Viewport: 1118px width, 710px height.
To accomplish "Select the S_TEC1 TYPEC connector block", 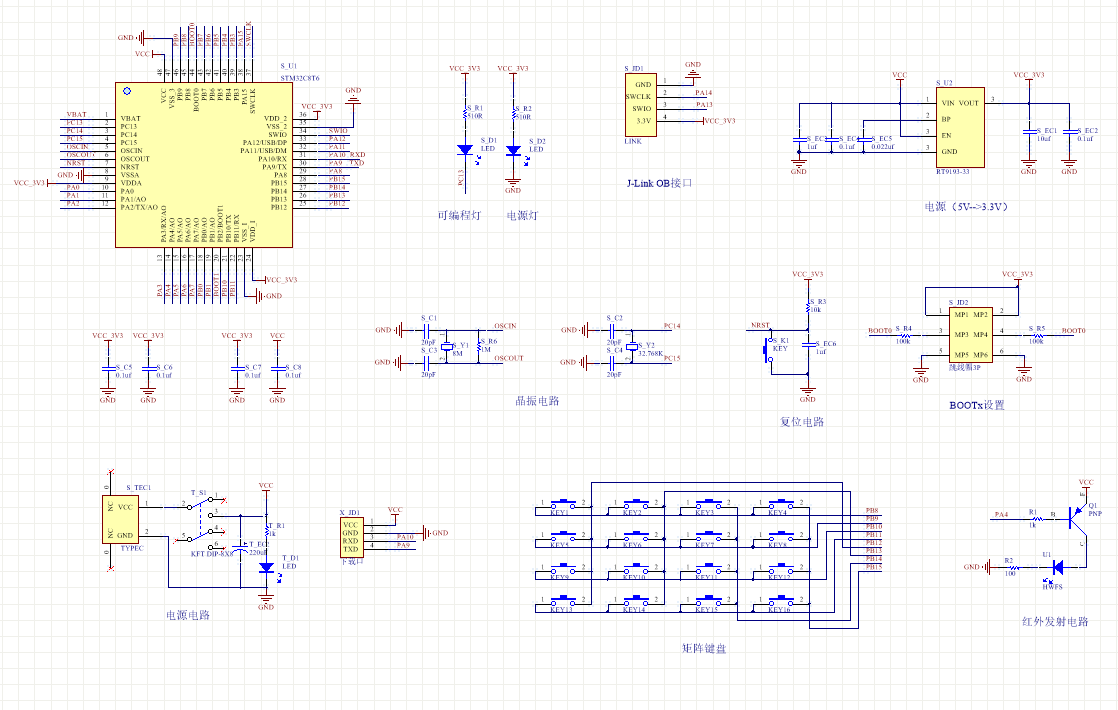I will (122, 520).
